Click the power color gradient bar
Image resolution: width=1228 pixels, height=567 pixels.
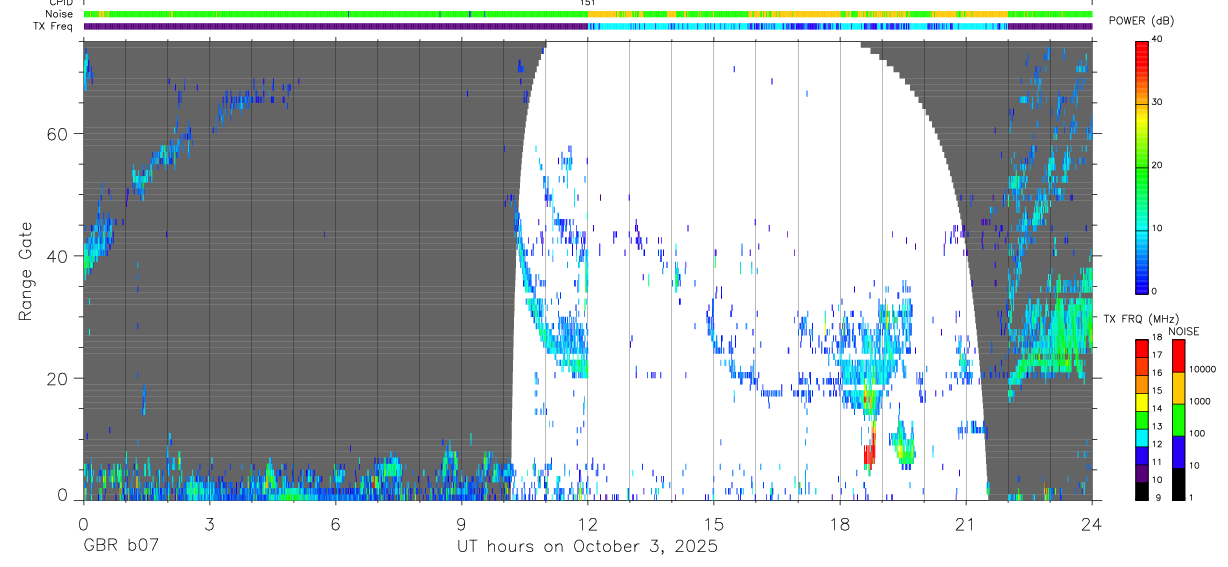pyautogui.click(x=1142, y=166)
